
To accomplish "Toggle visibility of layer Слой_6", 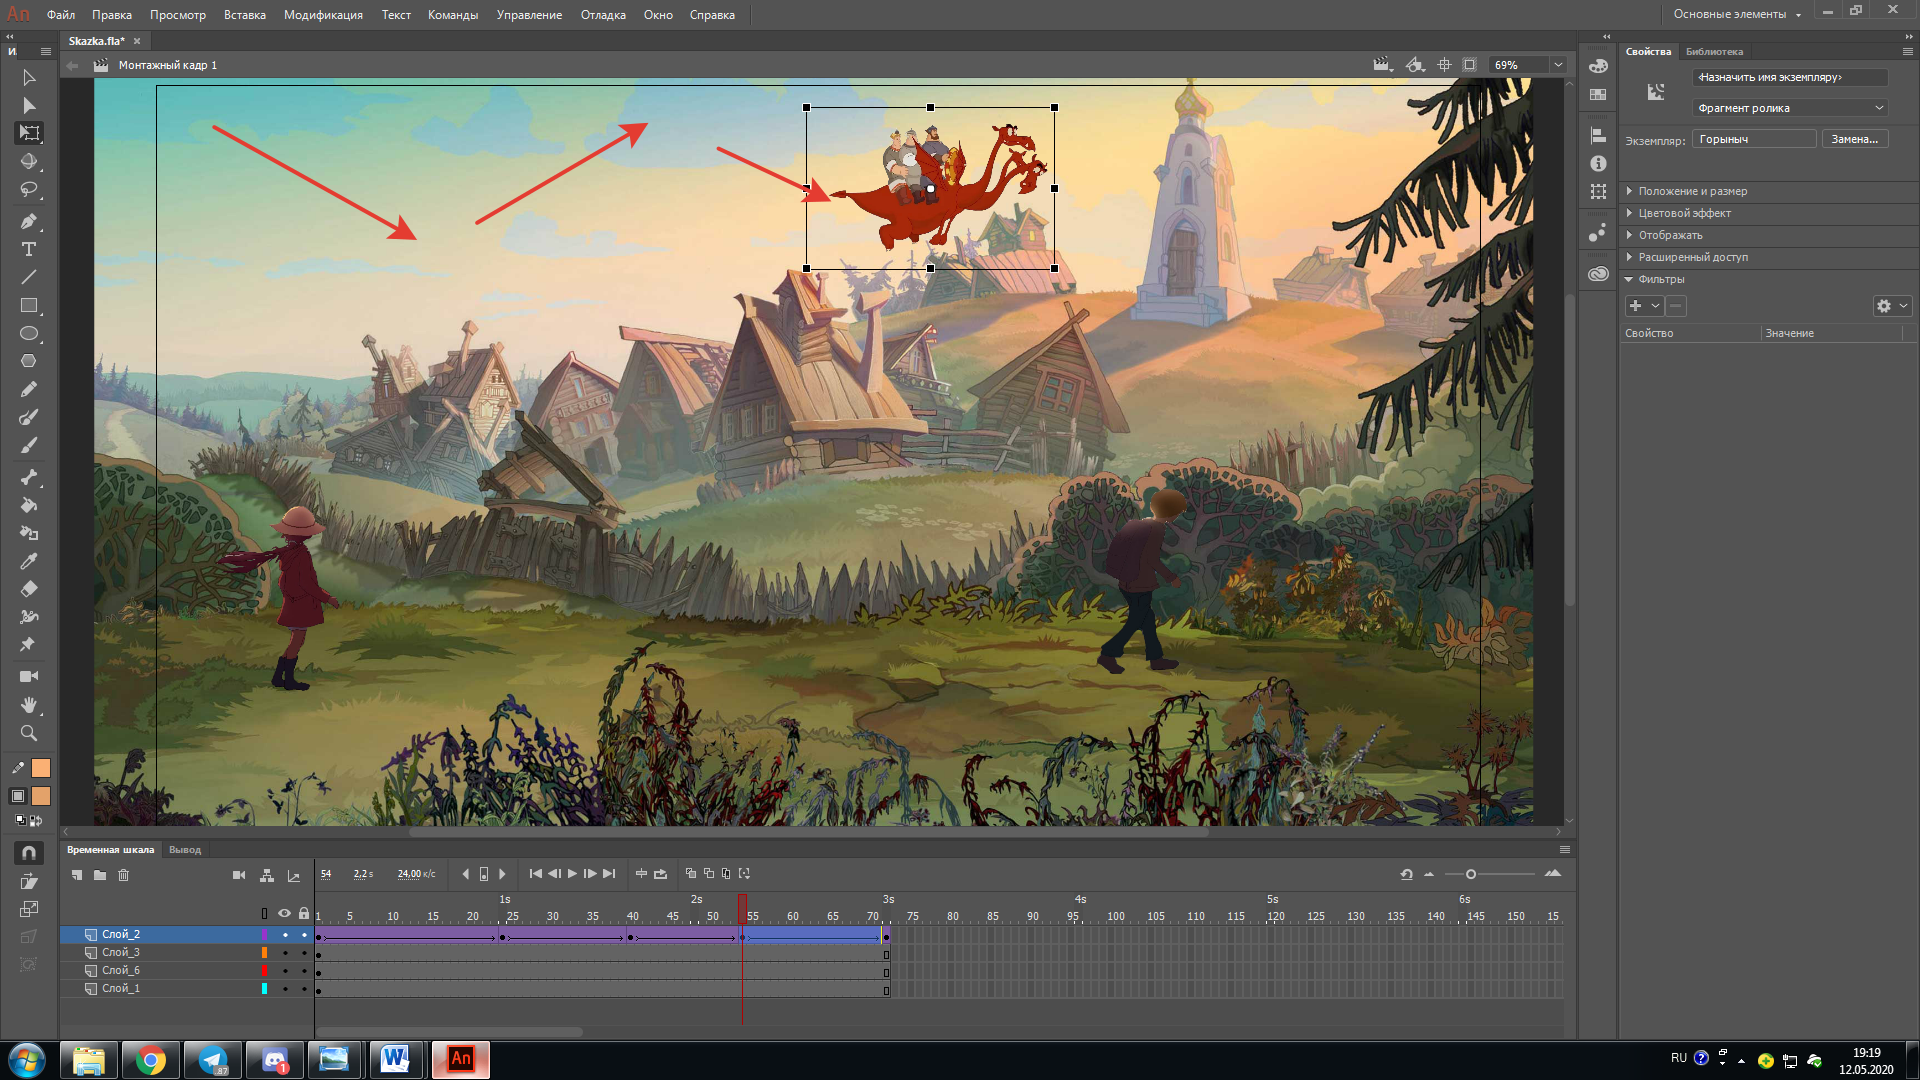I will point(285,971).
